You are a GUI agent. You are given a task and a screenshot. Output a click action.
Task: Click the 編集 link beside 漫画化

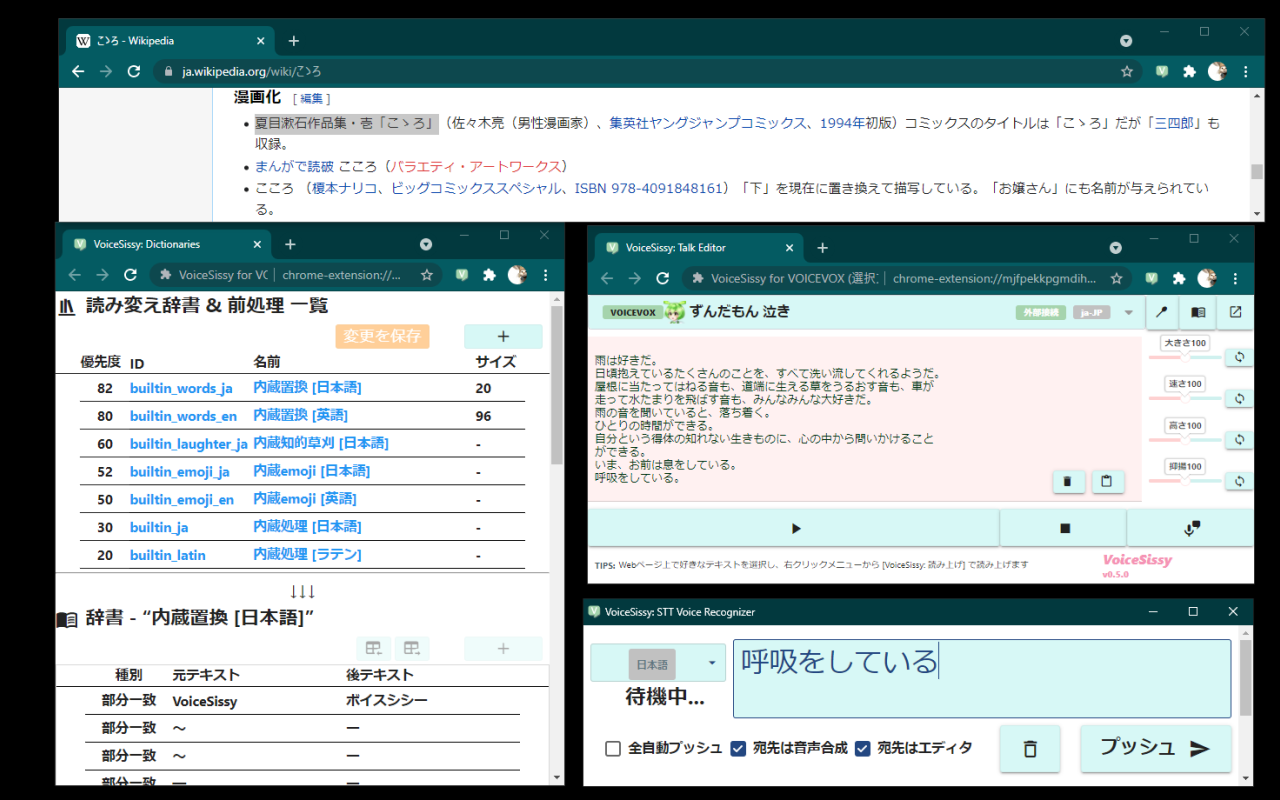[311, 98]
